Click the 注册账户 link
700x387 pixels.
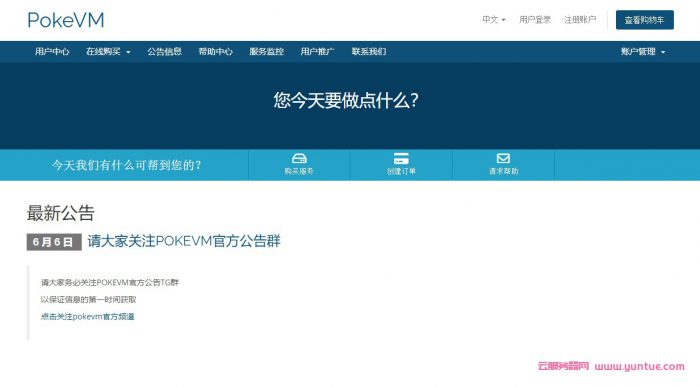580,20
